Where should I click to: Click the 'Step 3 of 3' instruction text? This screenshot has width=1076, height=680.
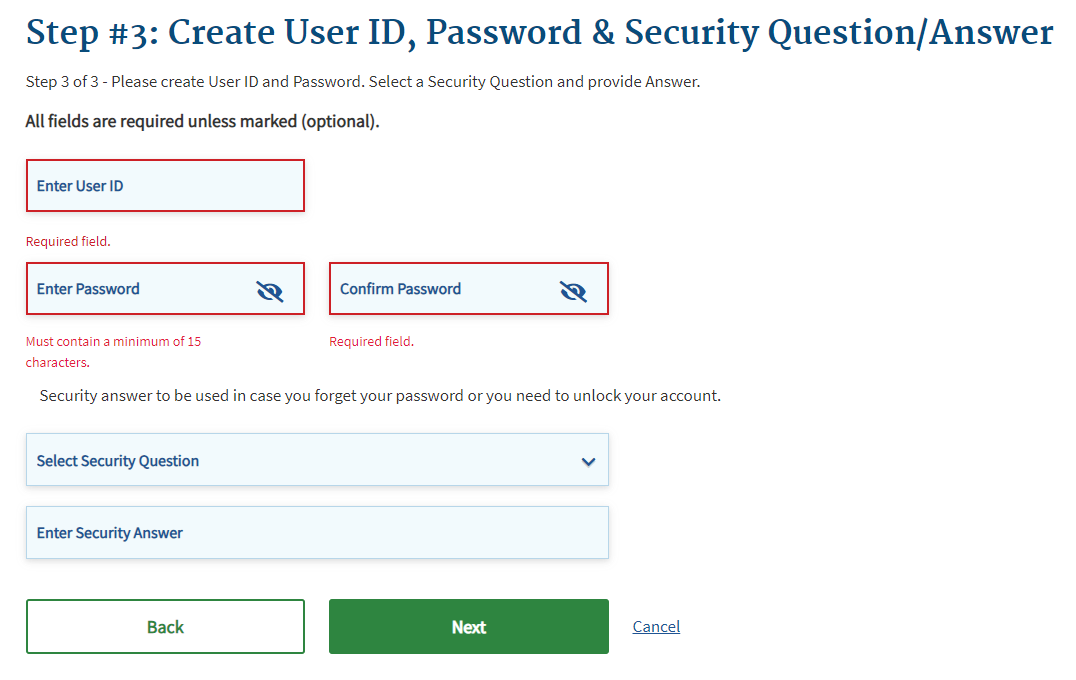coord(362,82)
